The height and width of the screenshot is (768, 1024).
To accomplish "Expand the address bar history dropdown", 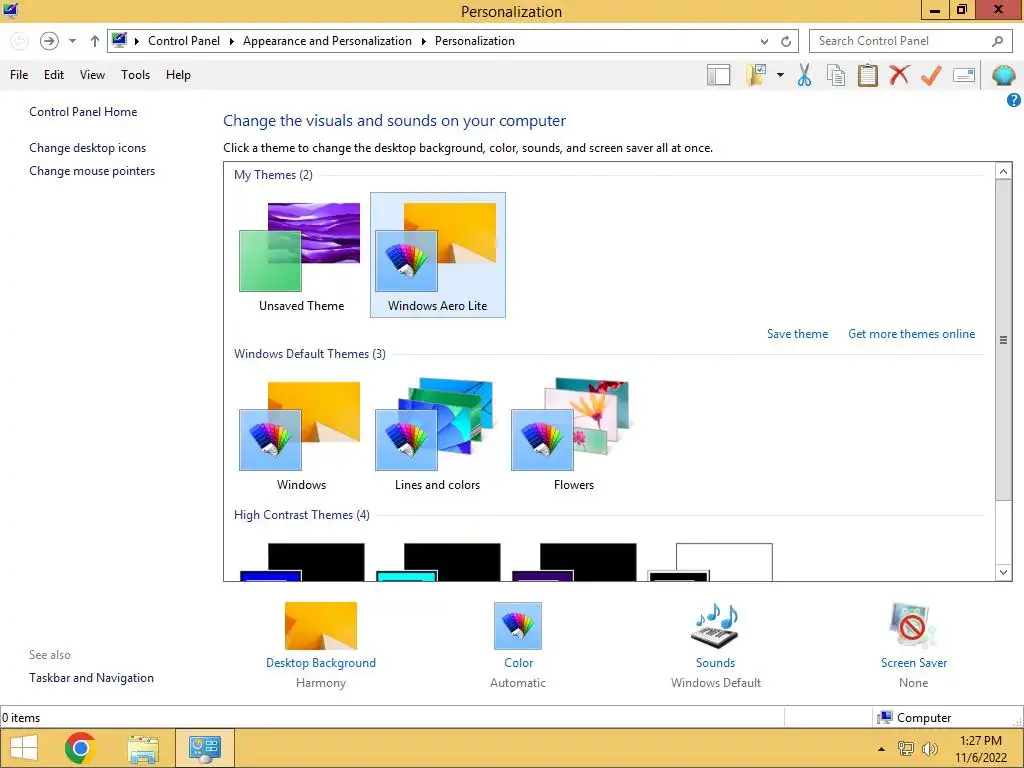I will click(x=764, y=41).
